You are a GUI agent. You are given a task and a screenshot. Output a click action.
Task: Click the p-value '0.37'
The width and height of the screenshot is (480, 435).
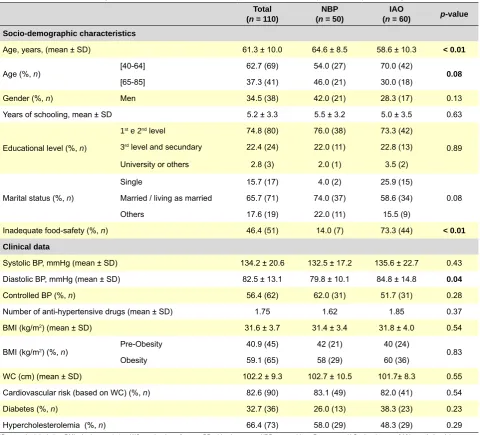point(454,312)
